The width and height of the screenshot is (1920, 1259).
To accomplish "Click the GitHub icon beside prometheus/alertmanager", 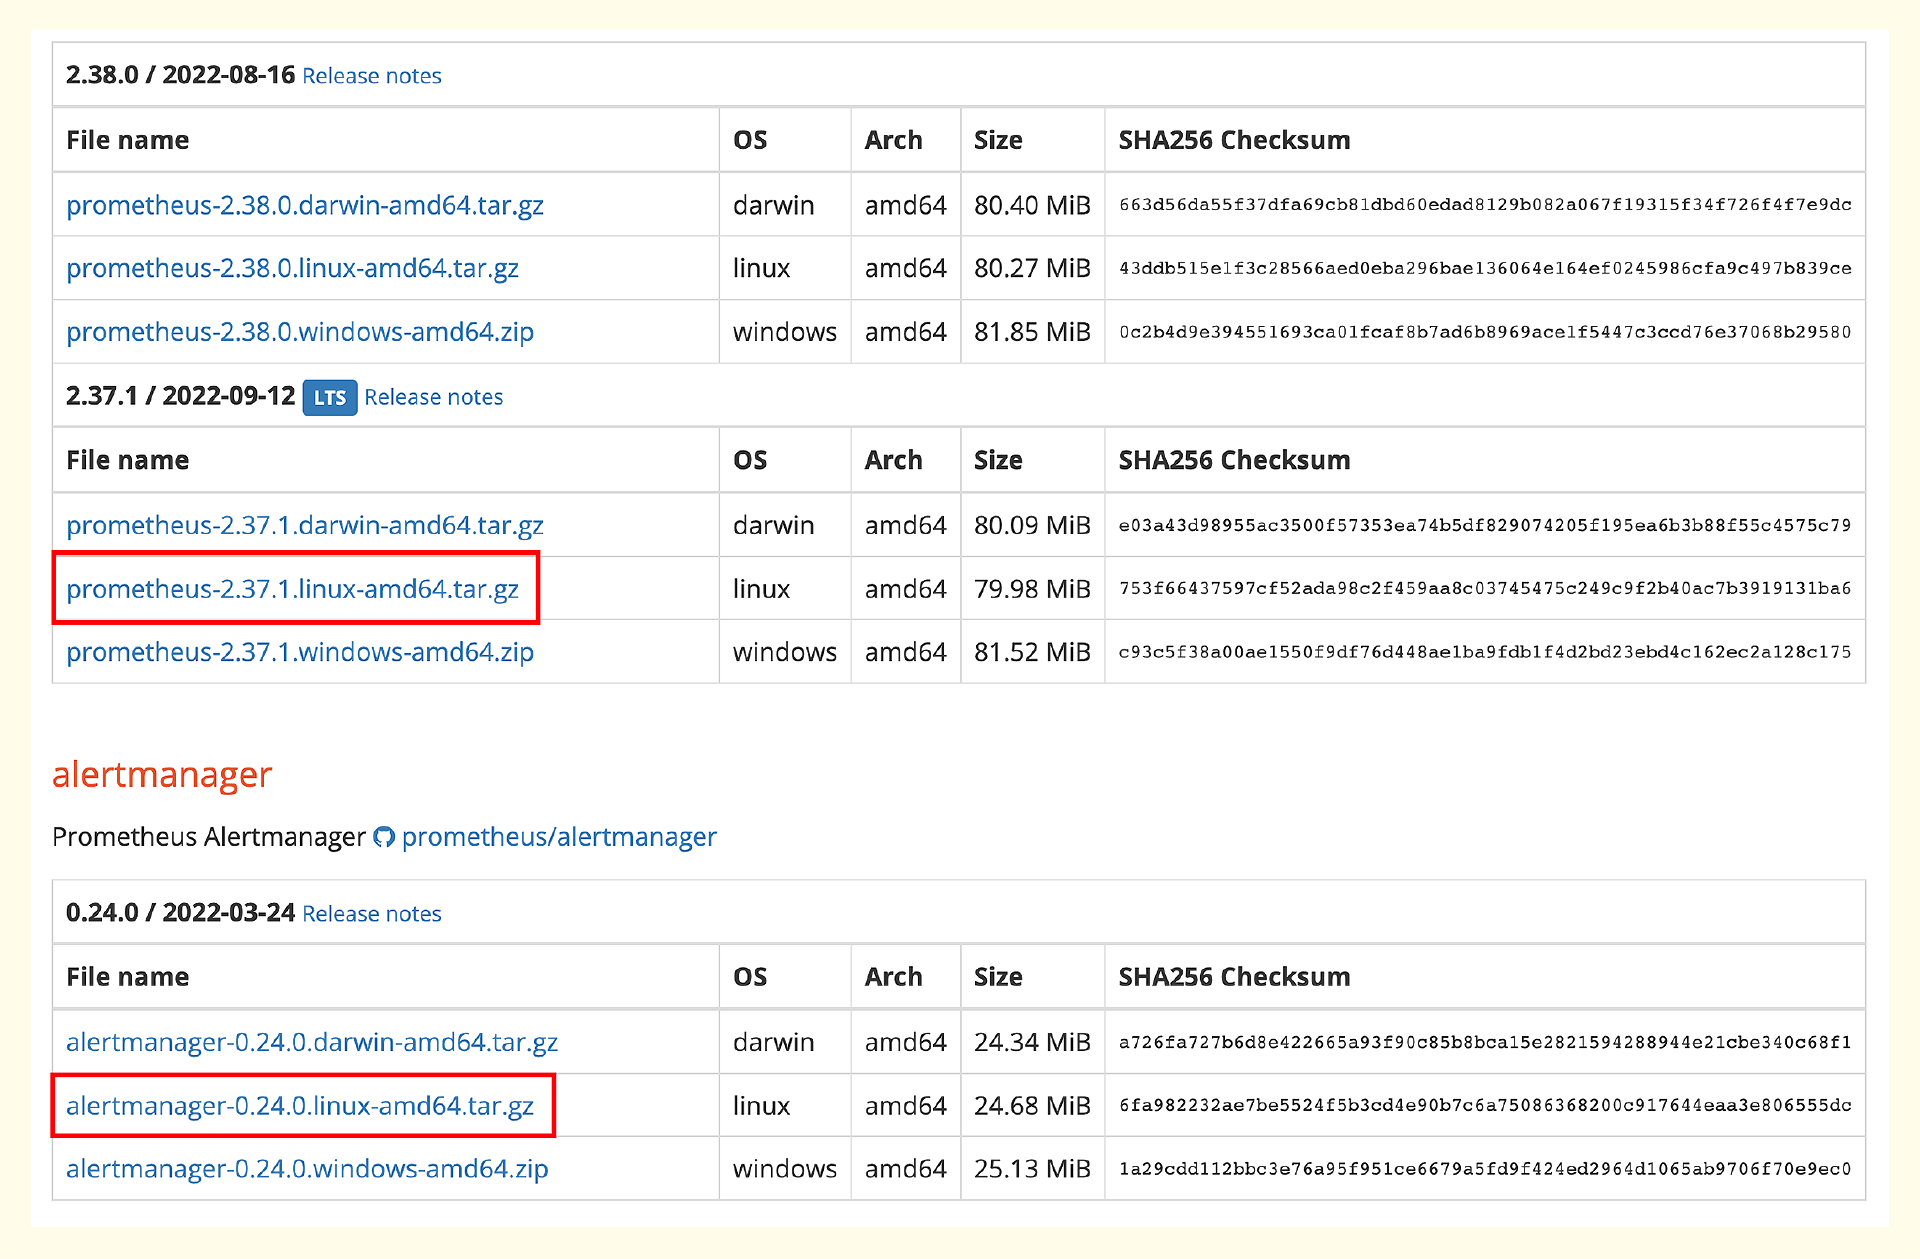I will tap(384, 837).
